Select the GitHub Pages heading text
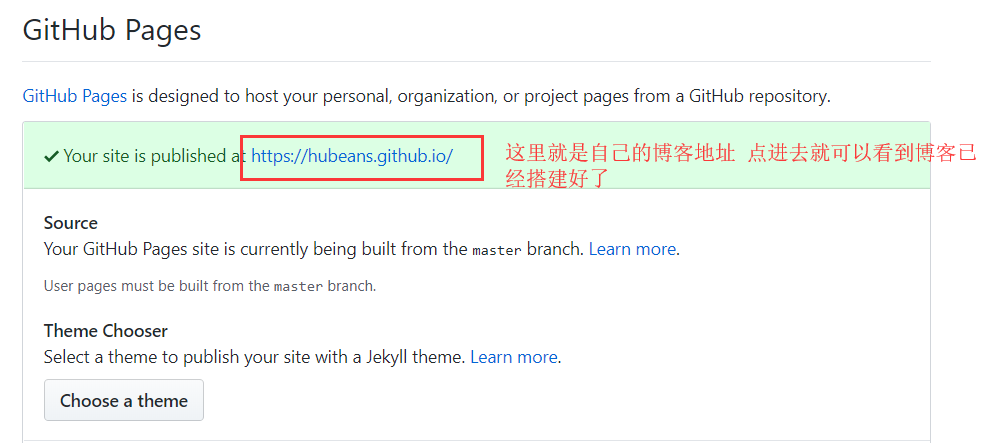Image resolution: width=990 pixels, height=443 pixels. click(112, 30)
